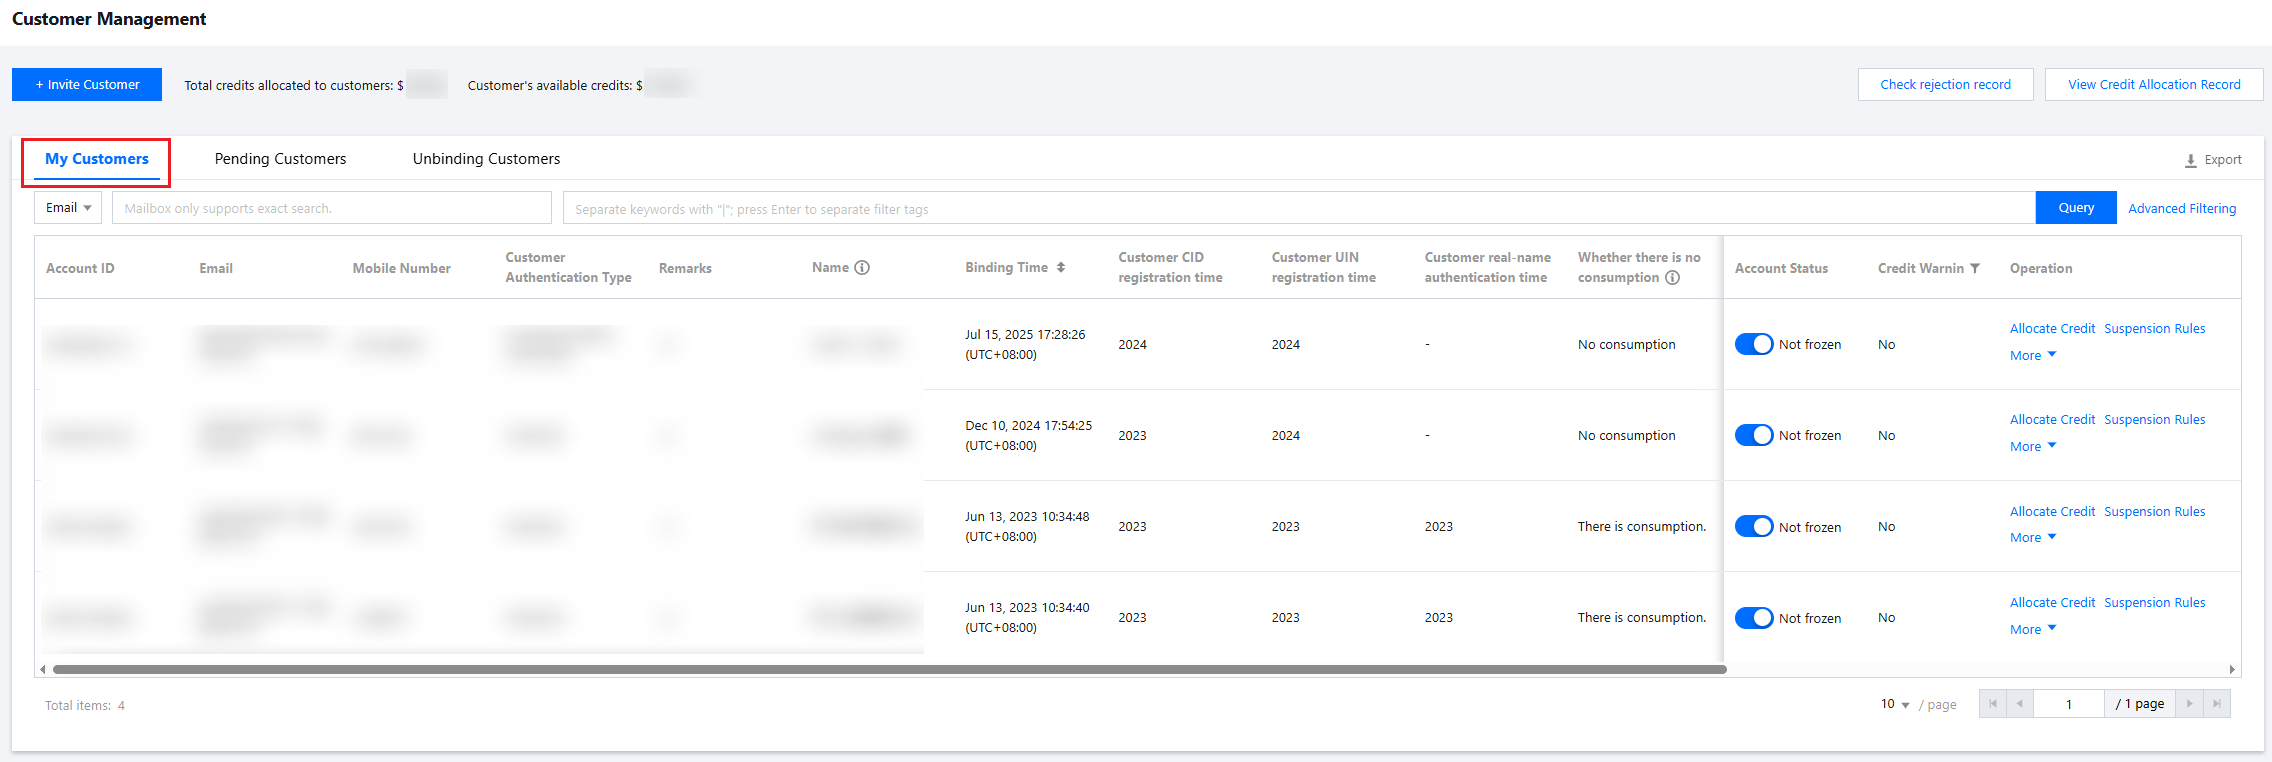Click the Invite Customer button
2272x762 pixels.
[87, 85]
